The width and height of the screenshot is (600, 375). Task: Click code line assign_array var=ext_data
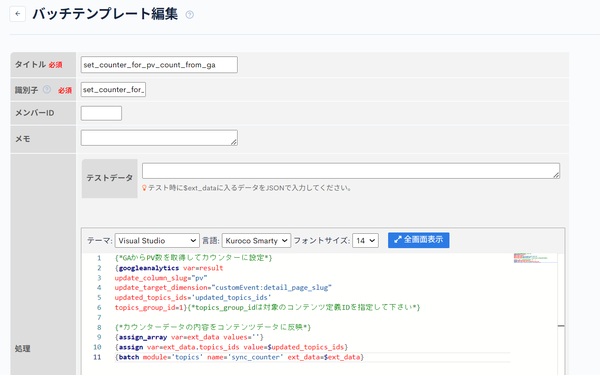(x=189, y=337)
